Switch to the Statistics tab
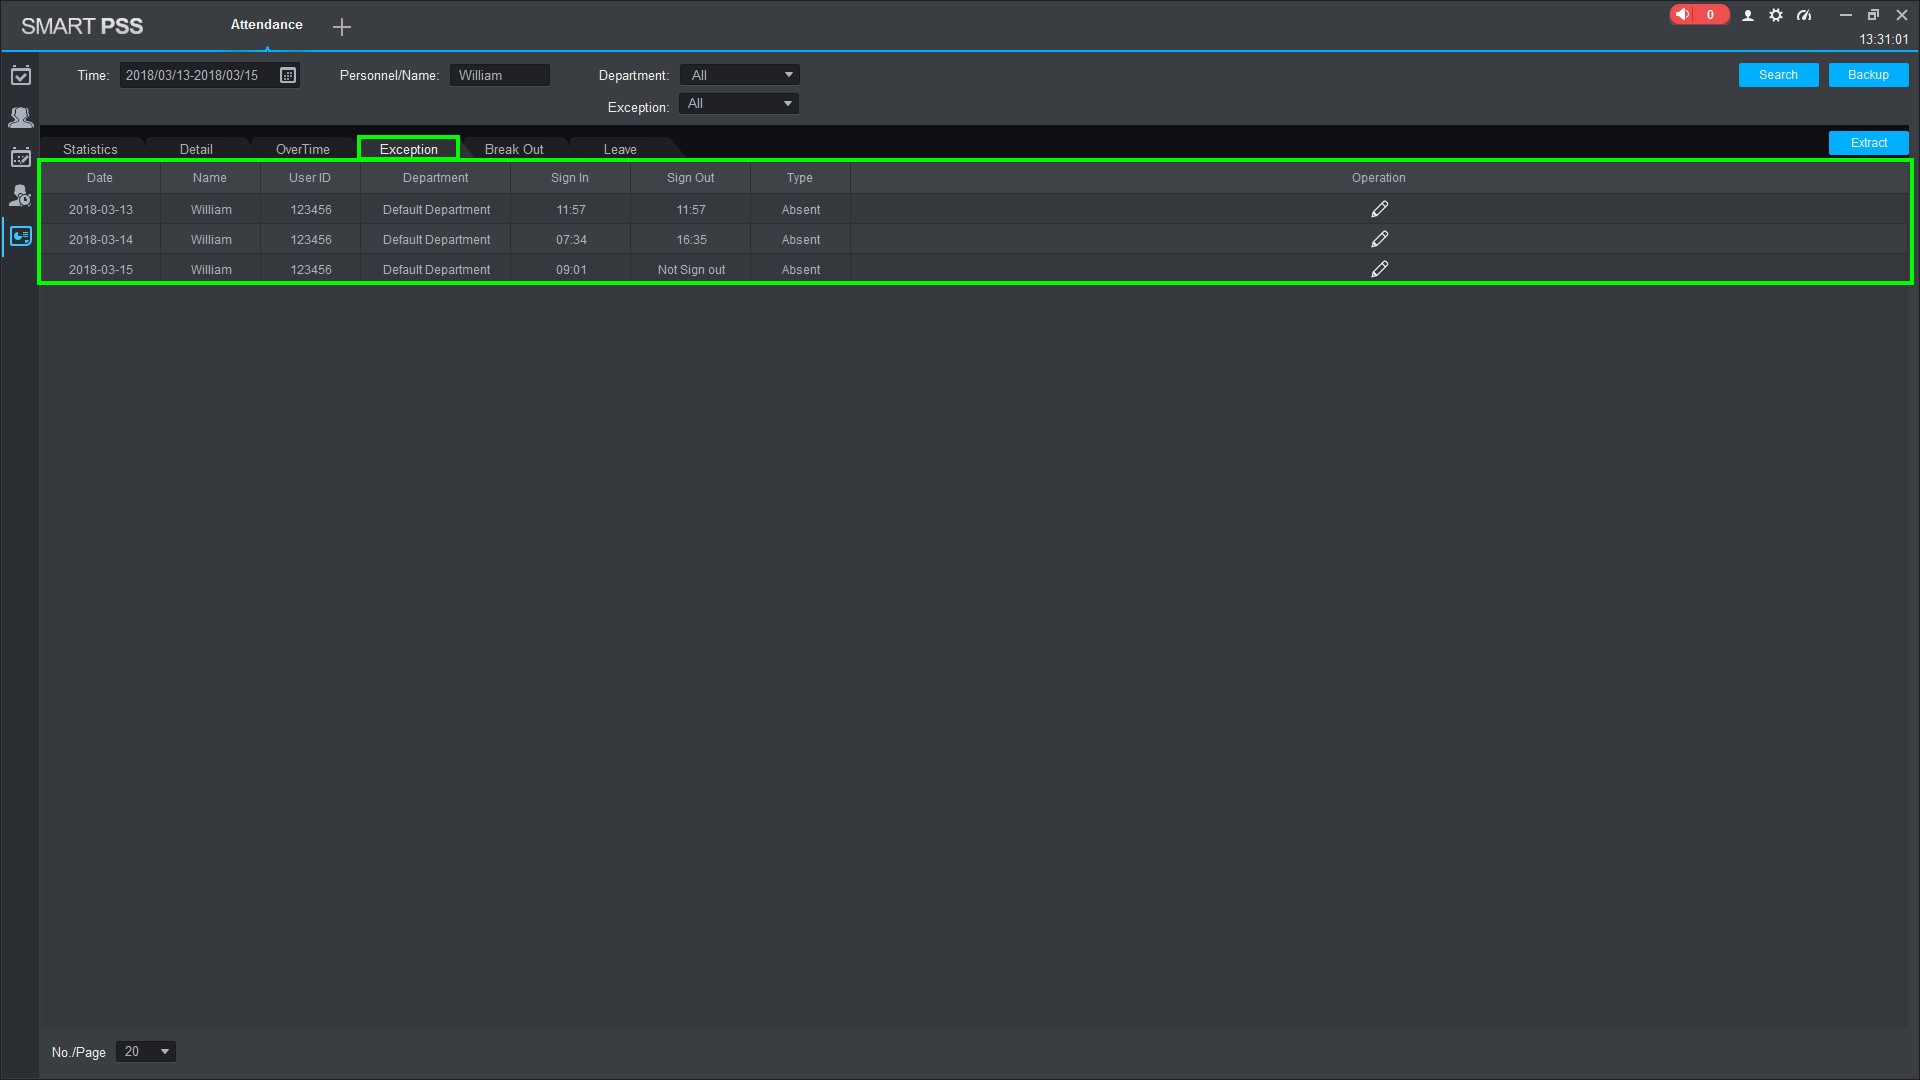The height and width of the screenshot is (1080, 1920). pyautogui.click(x=90, y=149)
